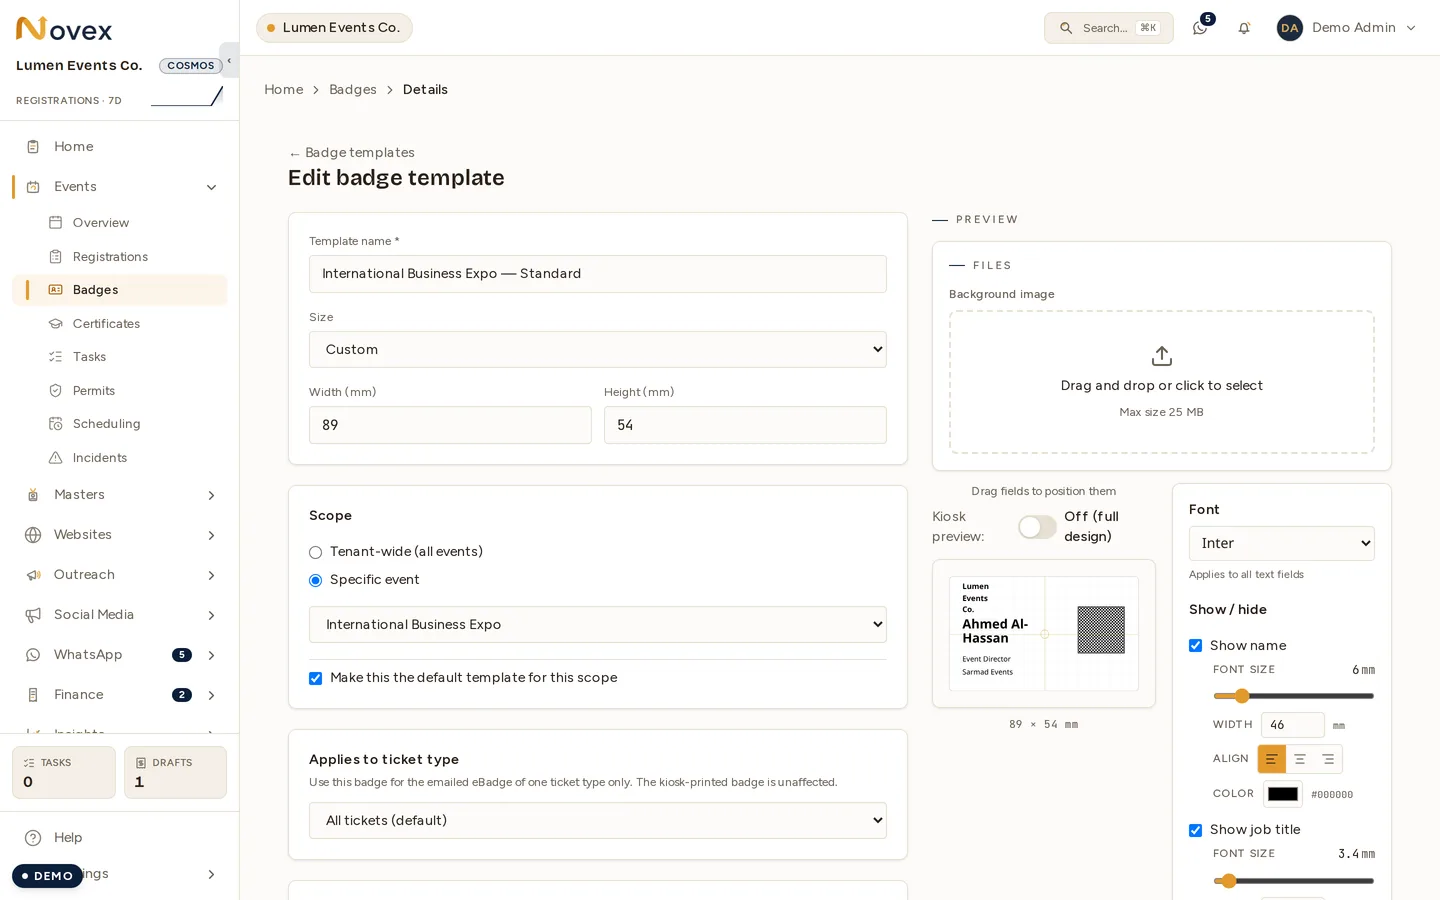
Task: Click the Scheduling icon
Action: pyautogui.click(x=56, y=424)
